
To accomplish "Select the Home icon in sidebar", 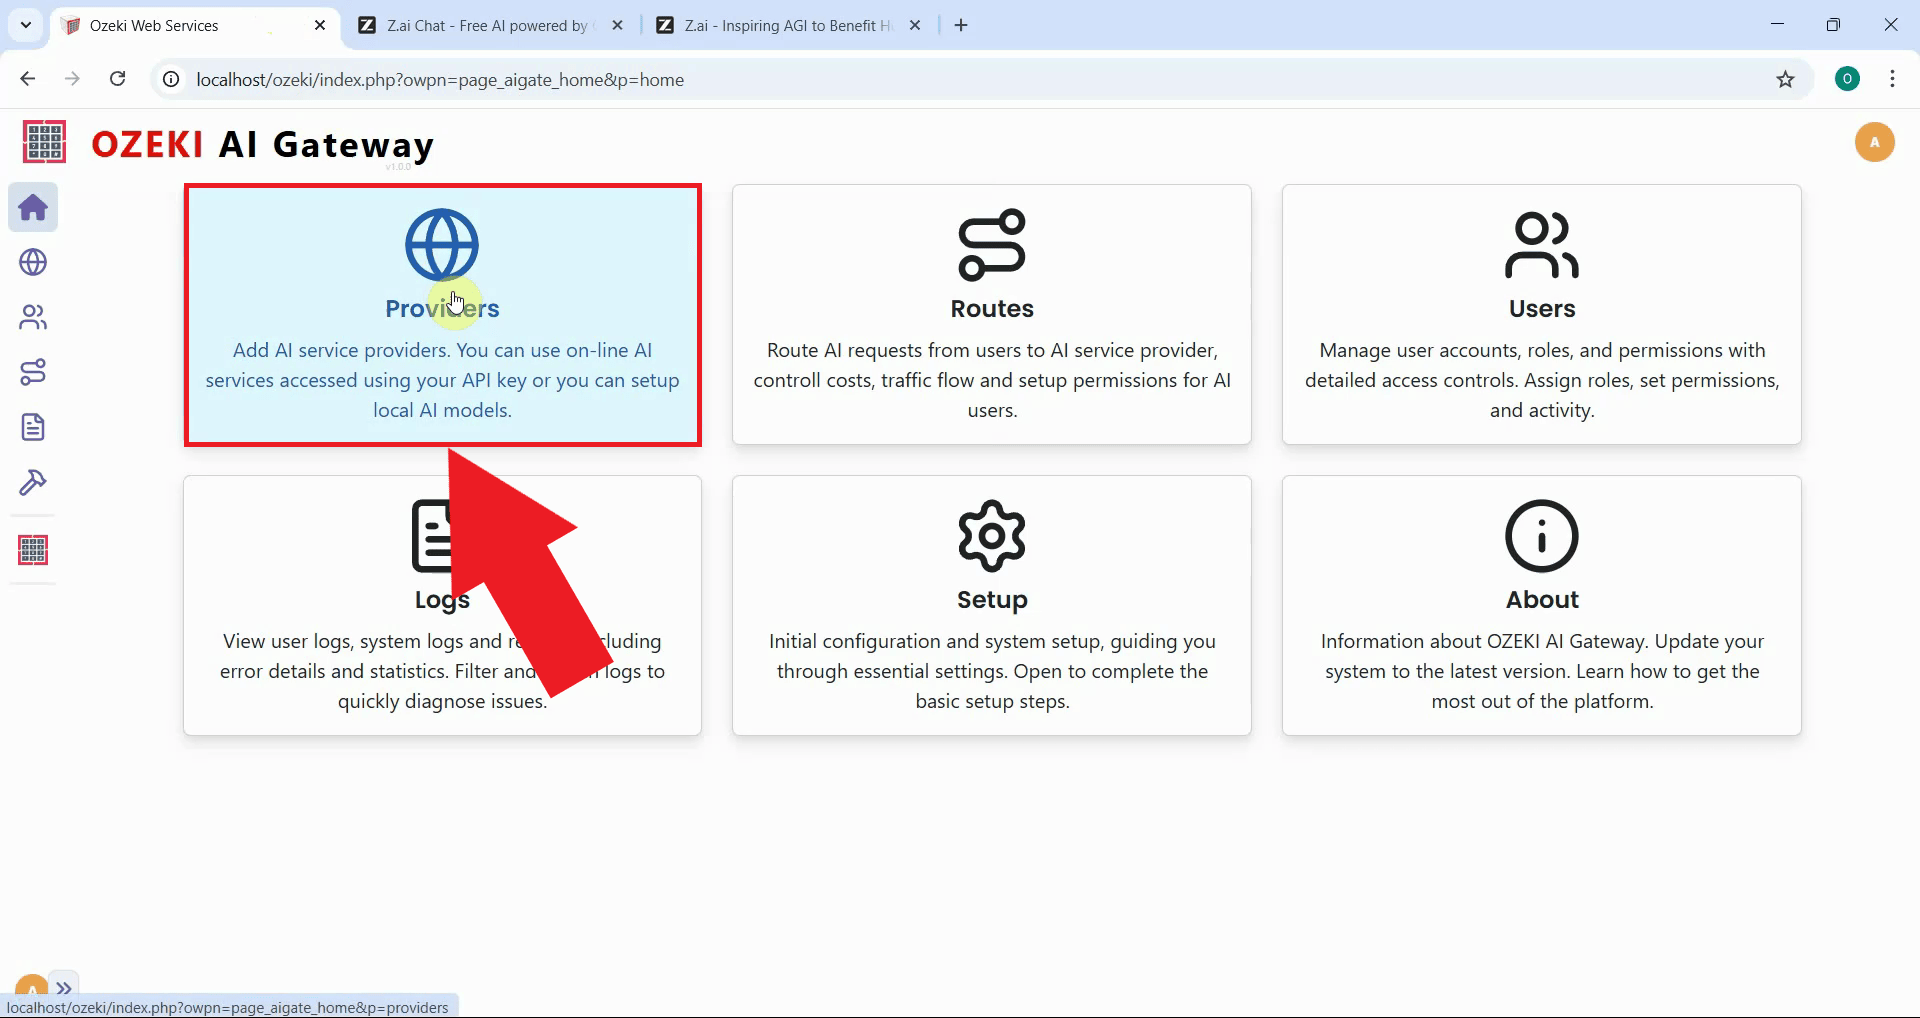I will point(33,207).
